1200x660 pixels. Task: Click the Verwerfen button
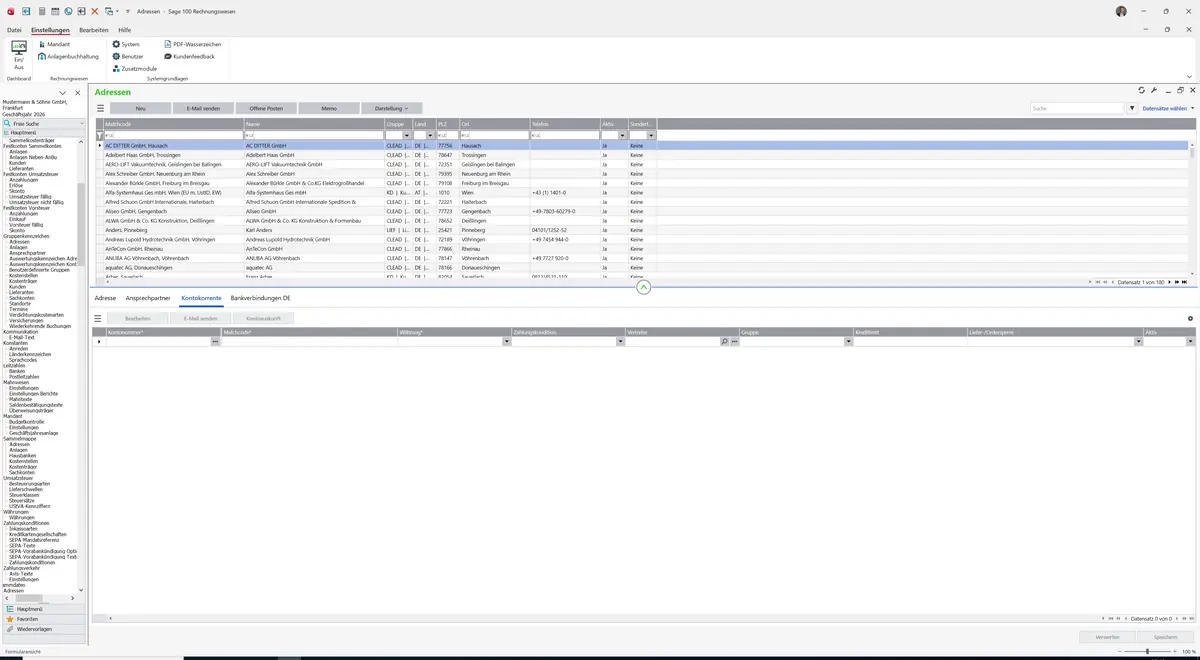(1107, 637)
